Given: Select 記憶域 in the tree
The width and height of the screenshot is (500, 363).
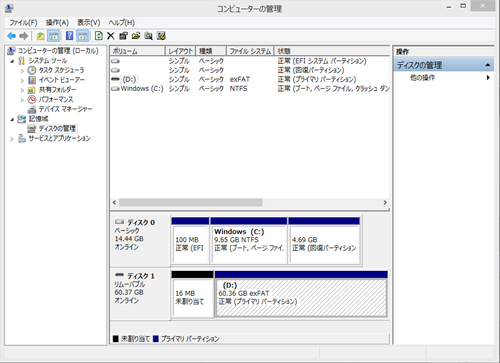Looking at the screenshot, I should point(38,119).
